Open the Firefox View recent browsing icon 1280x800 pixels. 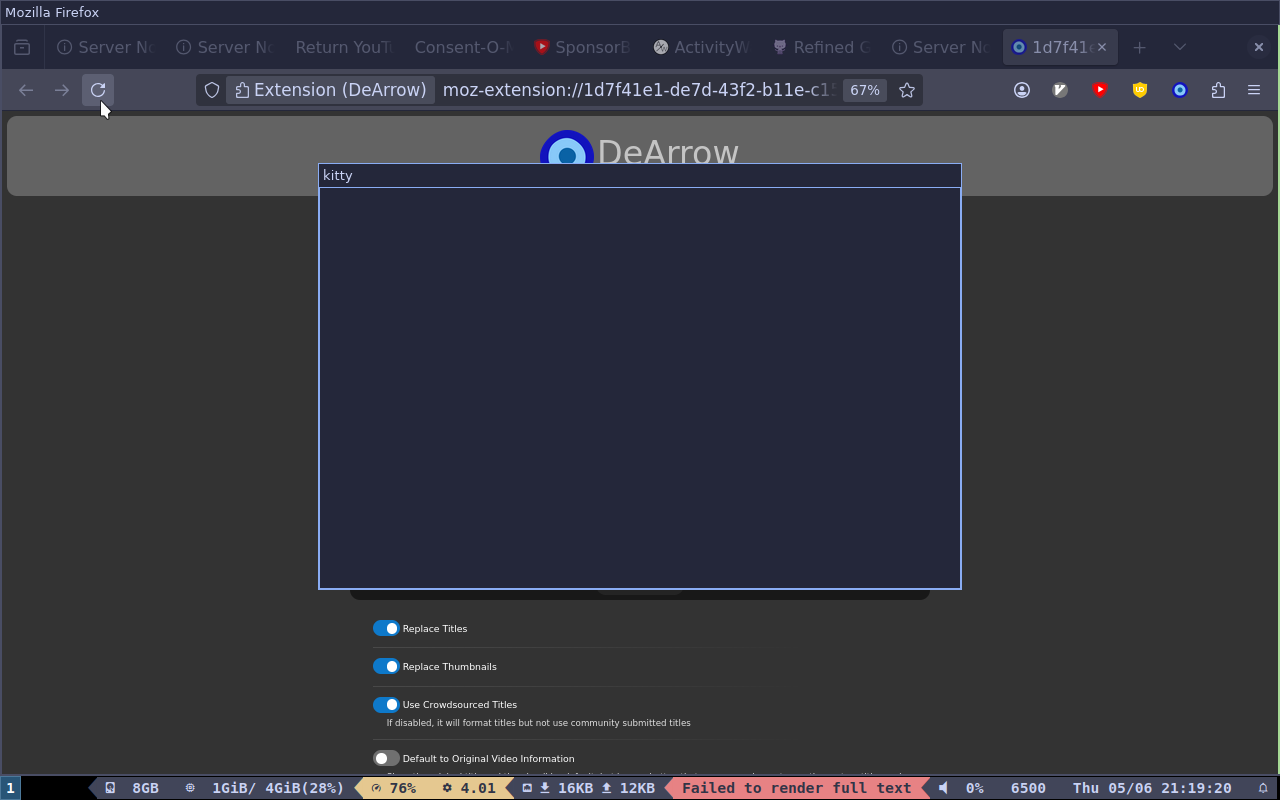pos(22,47)
